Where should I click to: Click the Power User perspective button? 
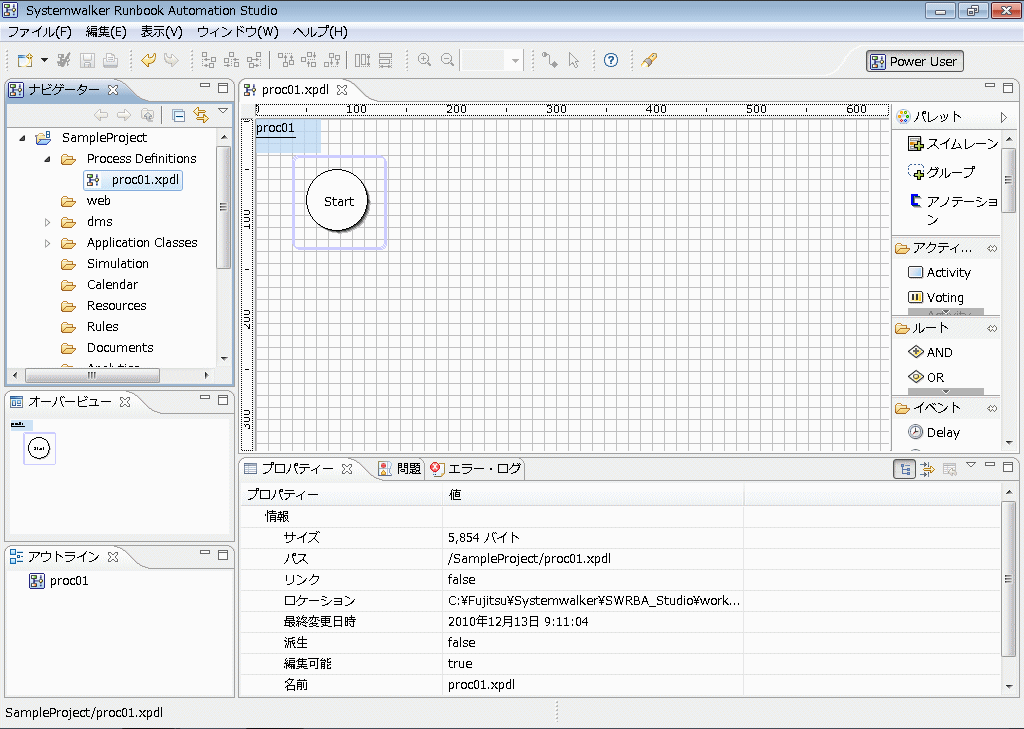914,61
